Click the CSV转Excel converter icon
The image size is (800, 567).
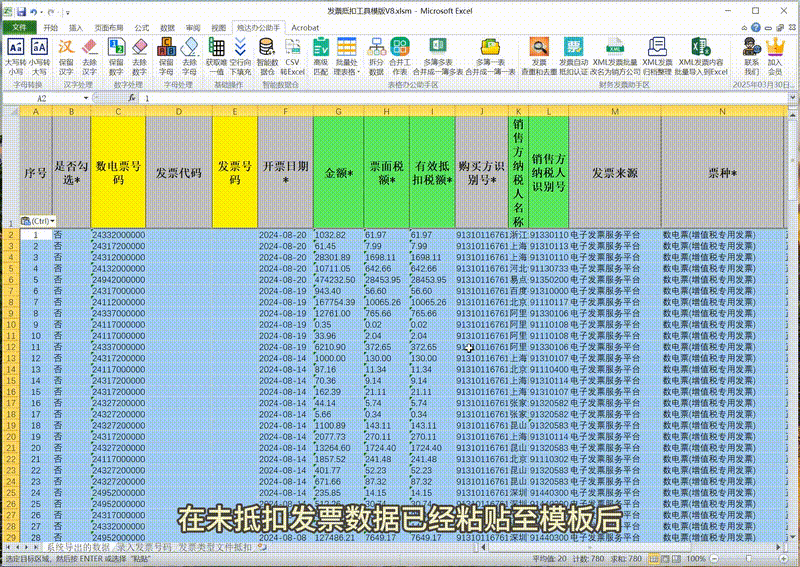click(293, 47)
